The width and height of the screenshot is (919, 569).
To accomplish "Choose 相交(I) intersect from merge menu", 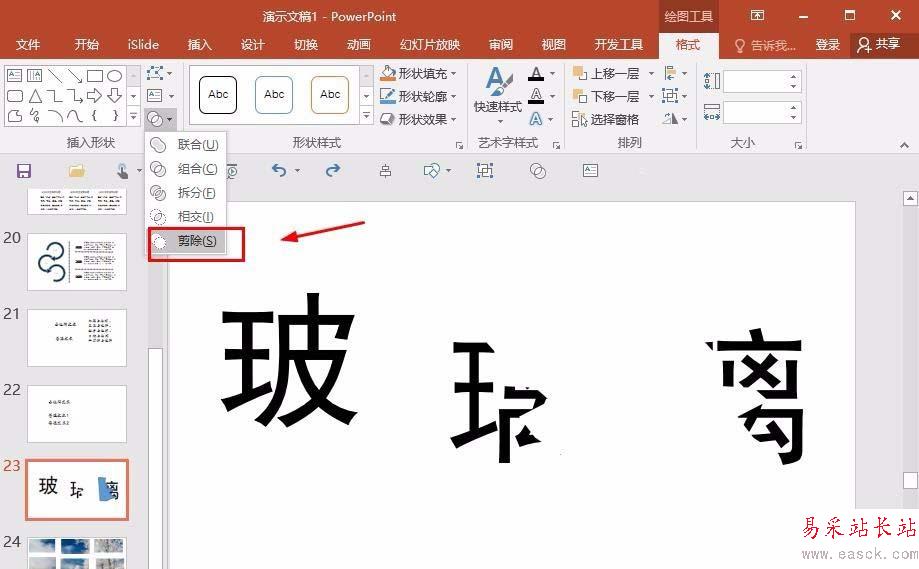I will tap(185, 217).
